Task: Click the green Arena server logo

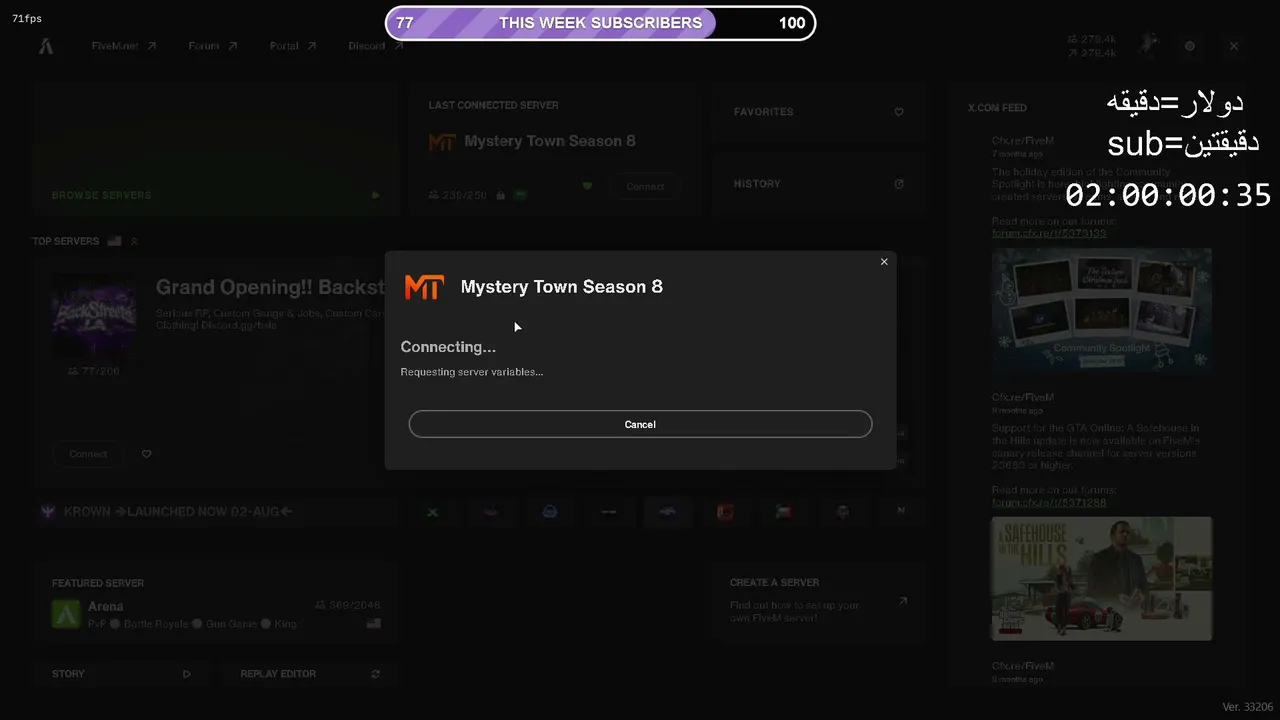Action: [x=66, y=614]
